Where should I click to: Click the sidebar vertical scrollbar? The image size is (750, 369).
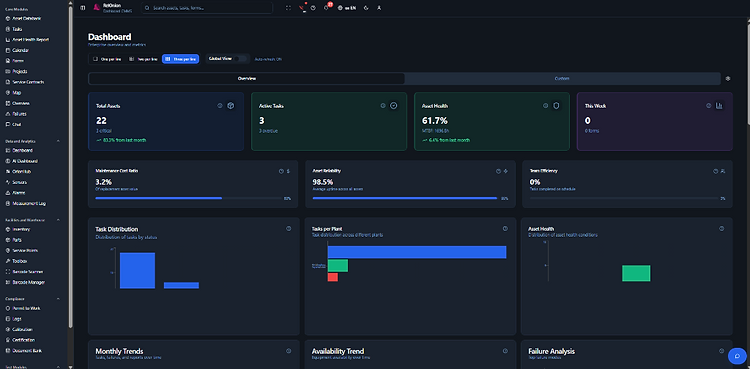click(71, 168)
